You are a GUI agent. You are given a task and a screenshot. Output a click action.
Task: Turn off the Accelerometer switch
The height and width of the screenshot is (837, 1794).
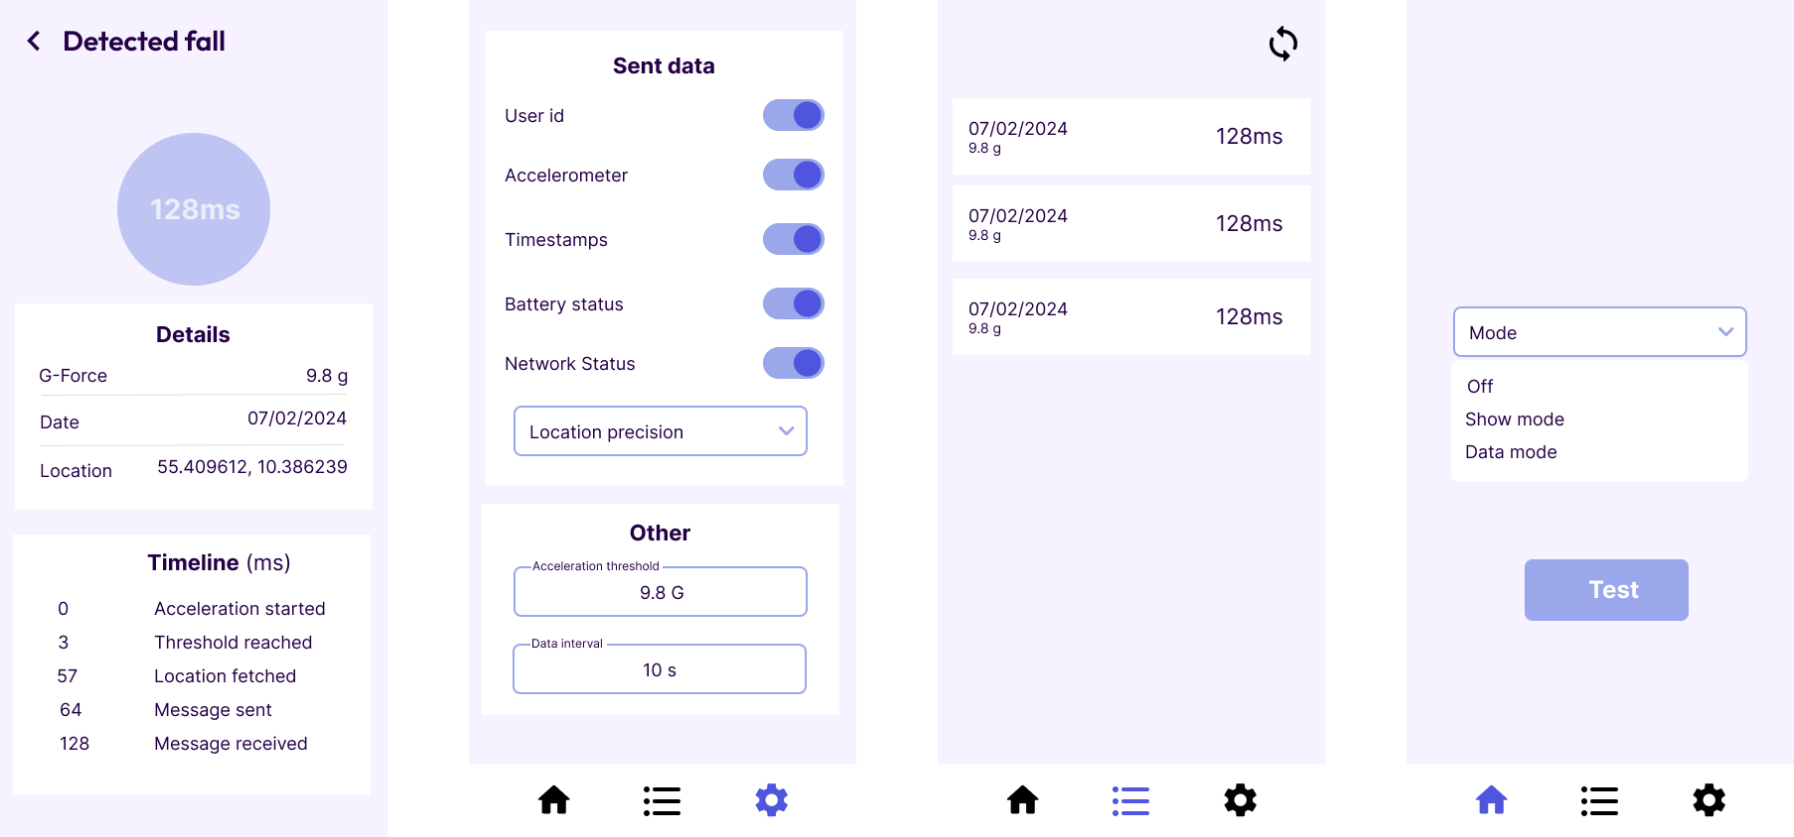coord(793,175)
